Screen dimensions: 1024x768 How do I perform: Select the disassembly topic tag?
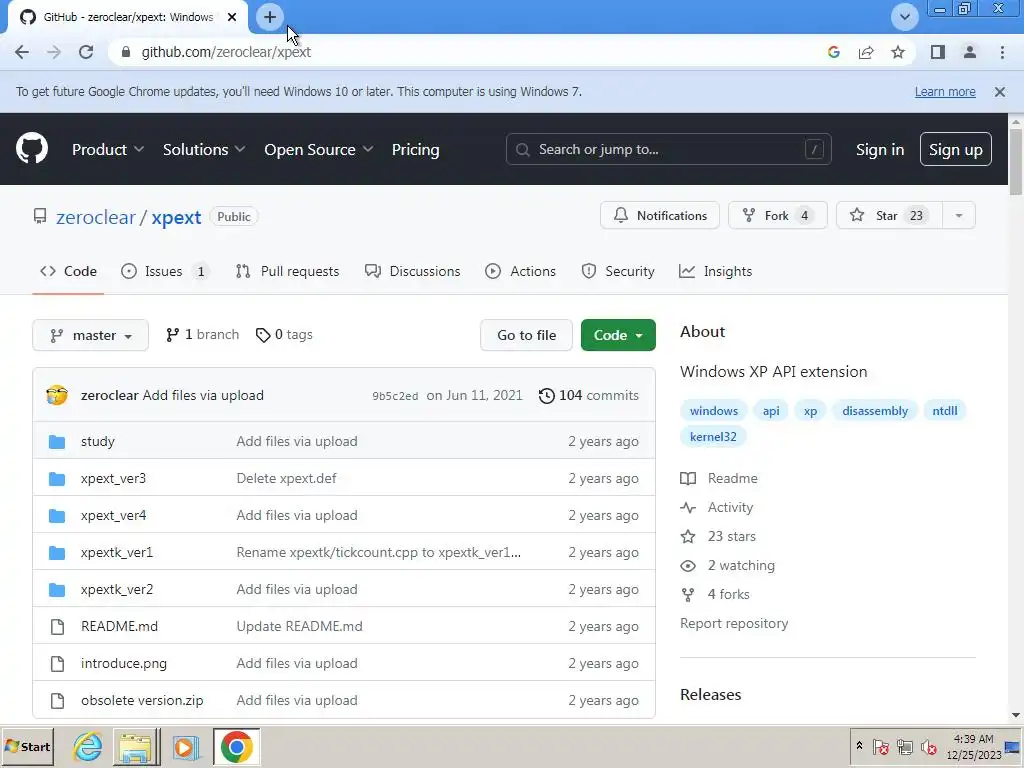874,411
